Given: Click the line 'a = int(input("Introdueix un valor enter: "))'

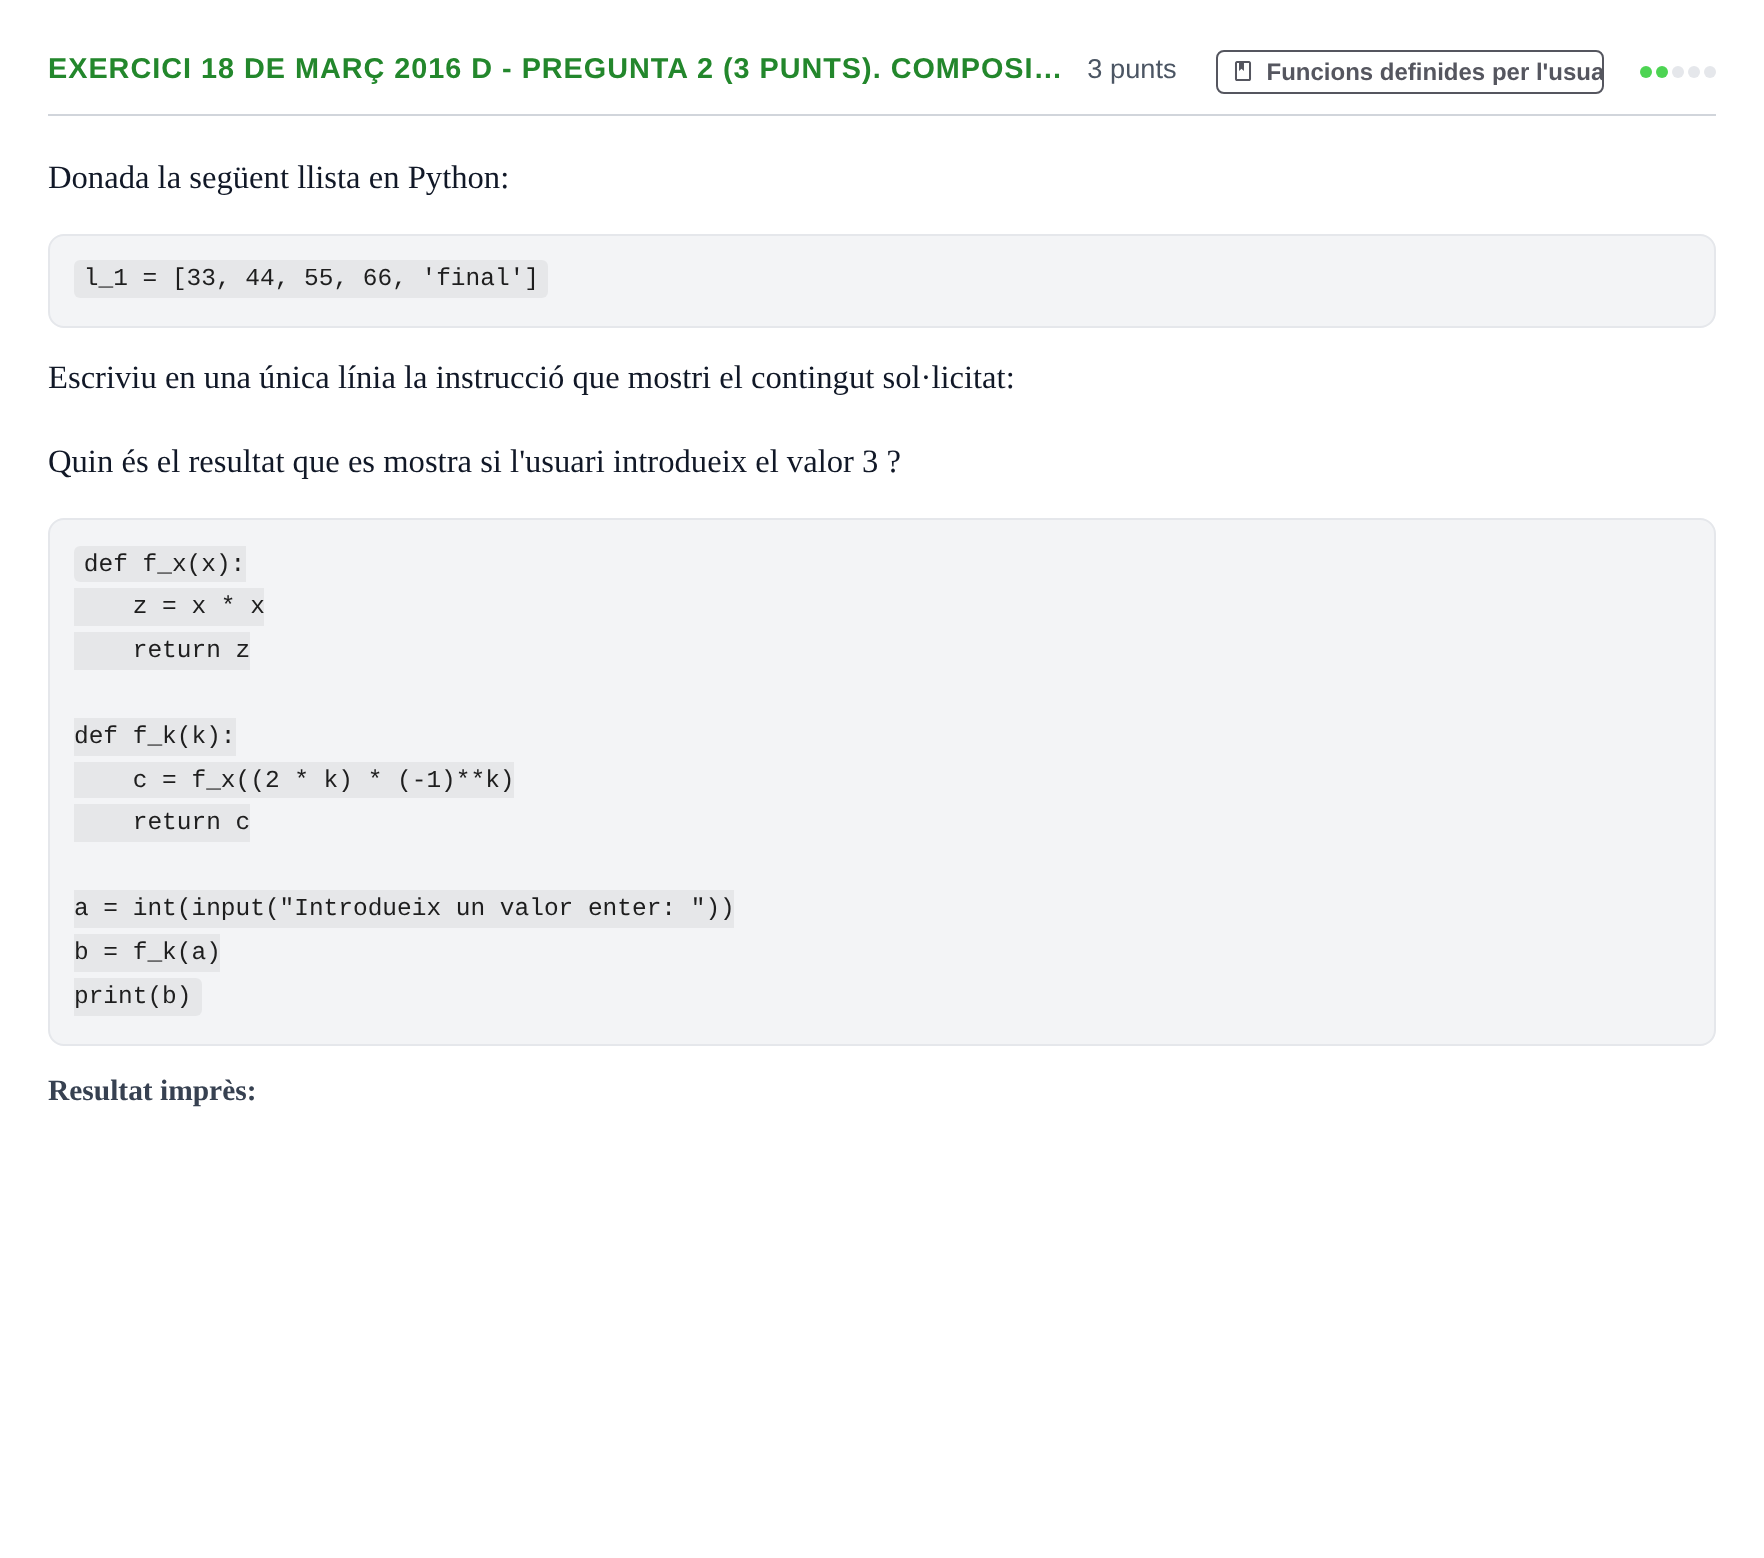Looking at the screenshot, I should [x=404, y=908].
